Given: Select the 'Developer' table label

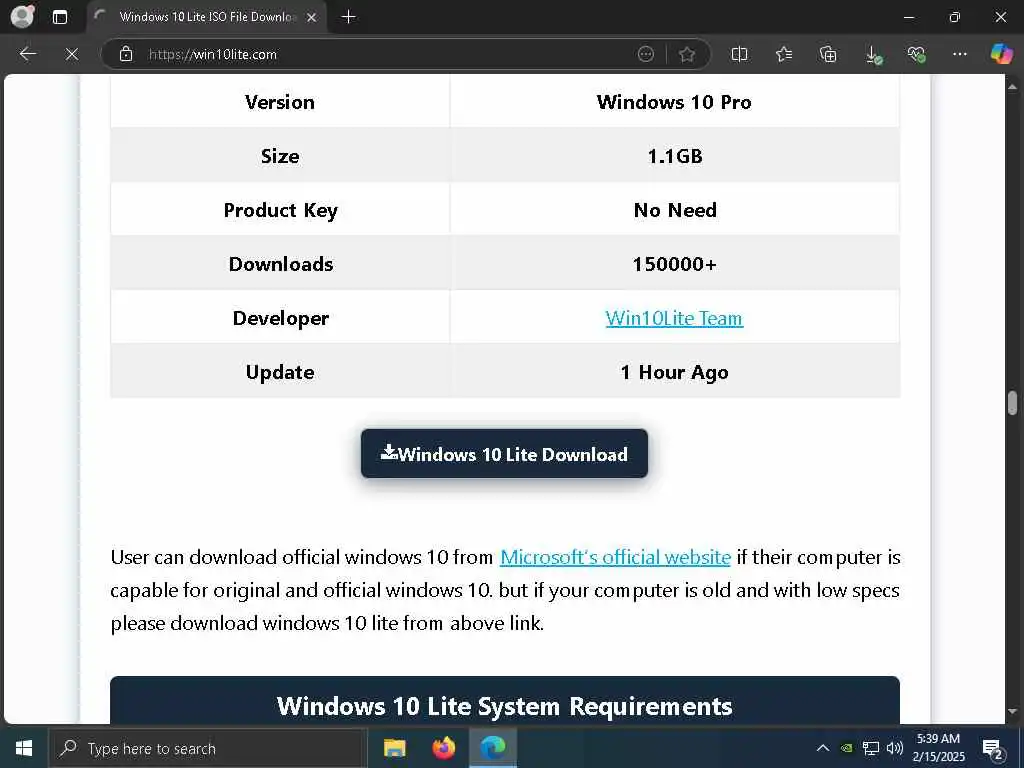Looking at the screenshot, I should coord(281,318).
